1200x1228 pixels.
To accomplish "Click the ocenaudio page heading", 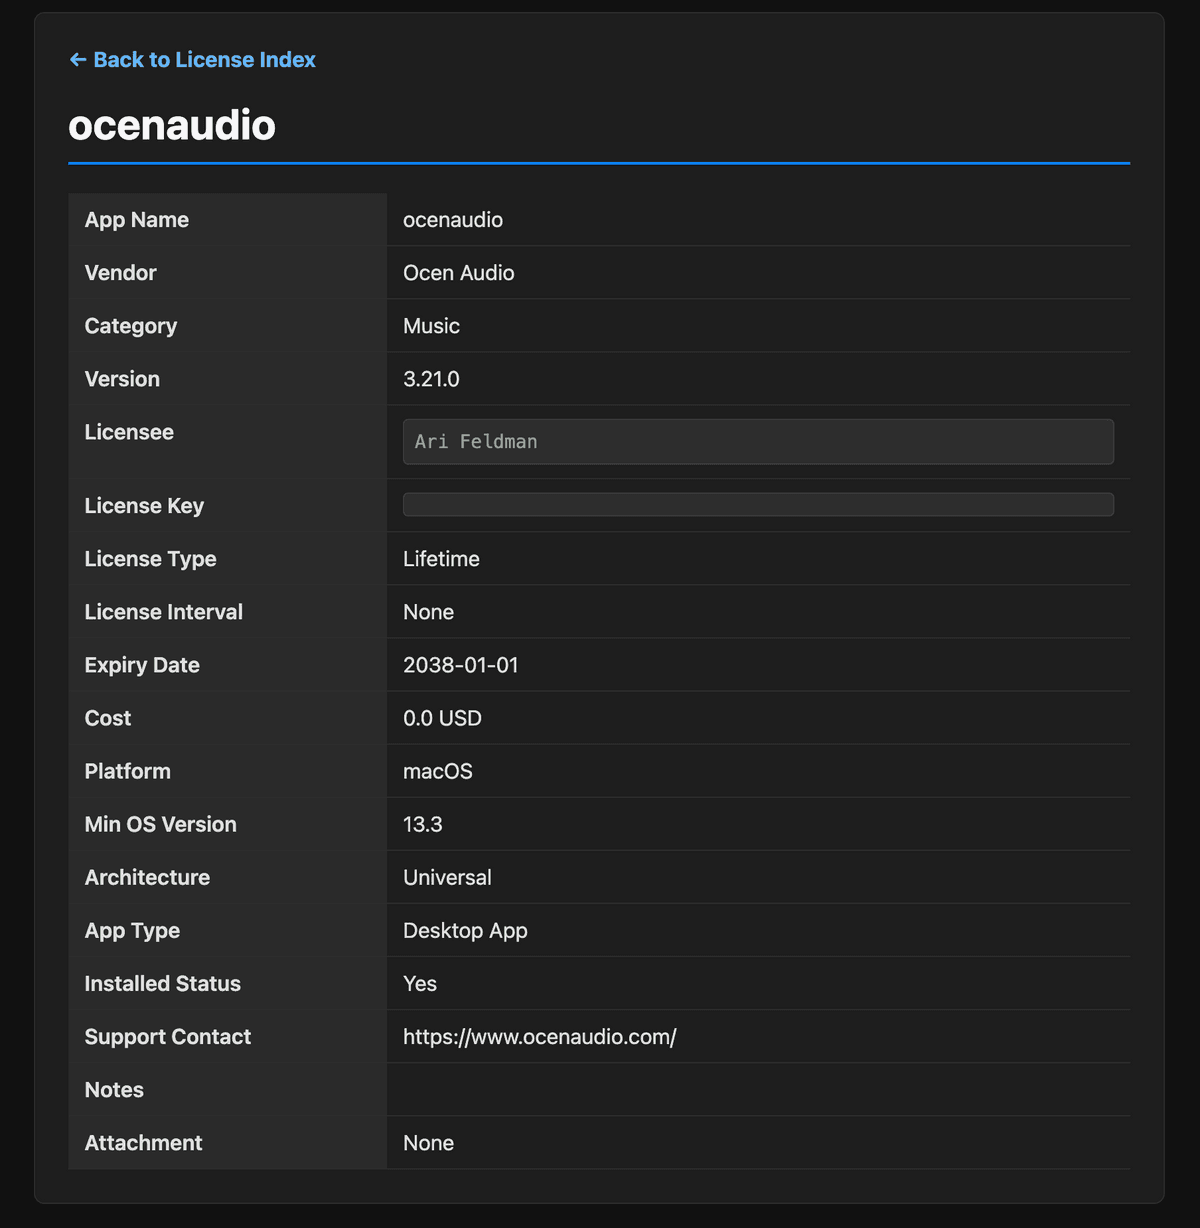I will [172, 125].
